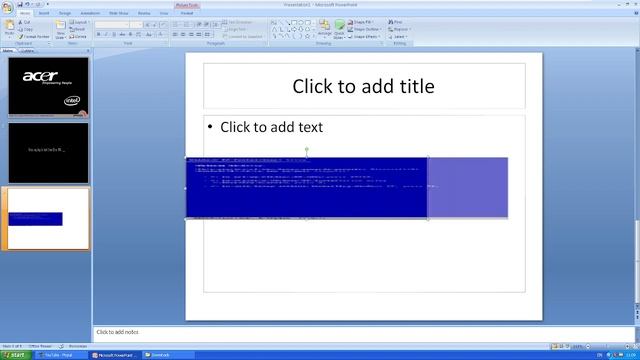Open the Select dropdown in Editing

pos(398,37)
